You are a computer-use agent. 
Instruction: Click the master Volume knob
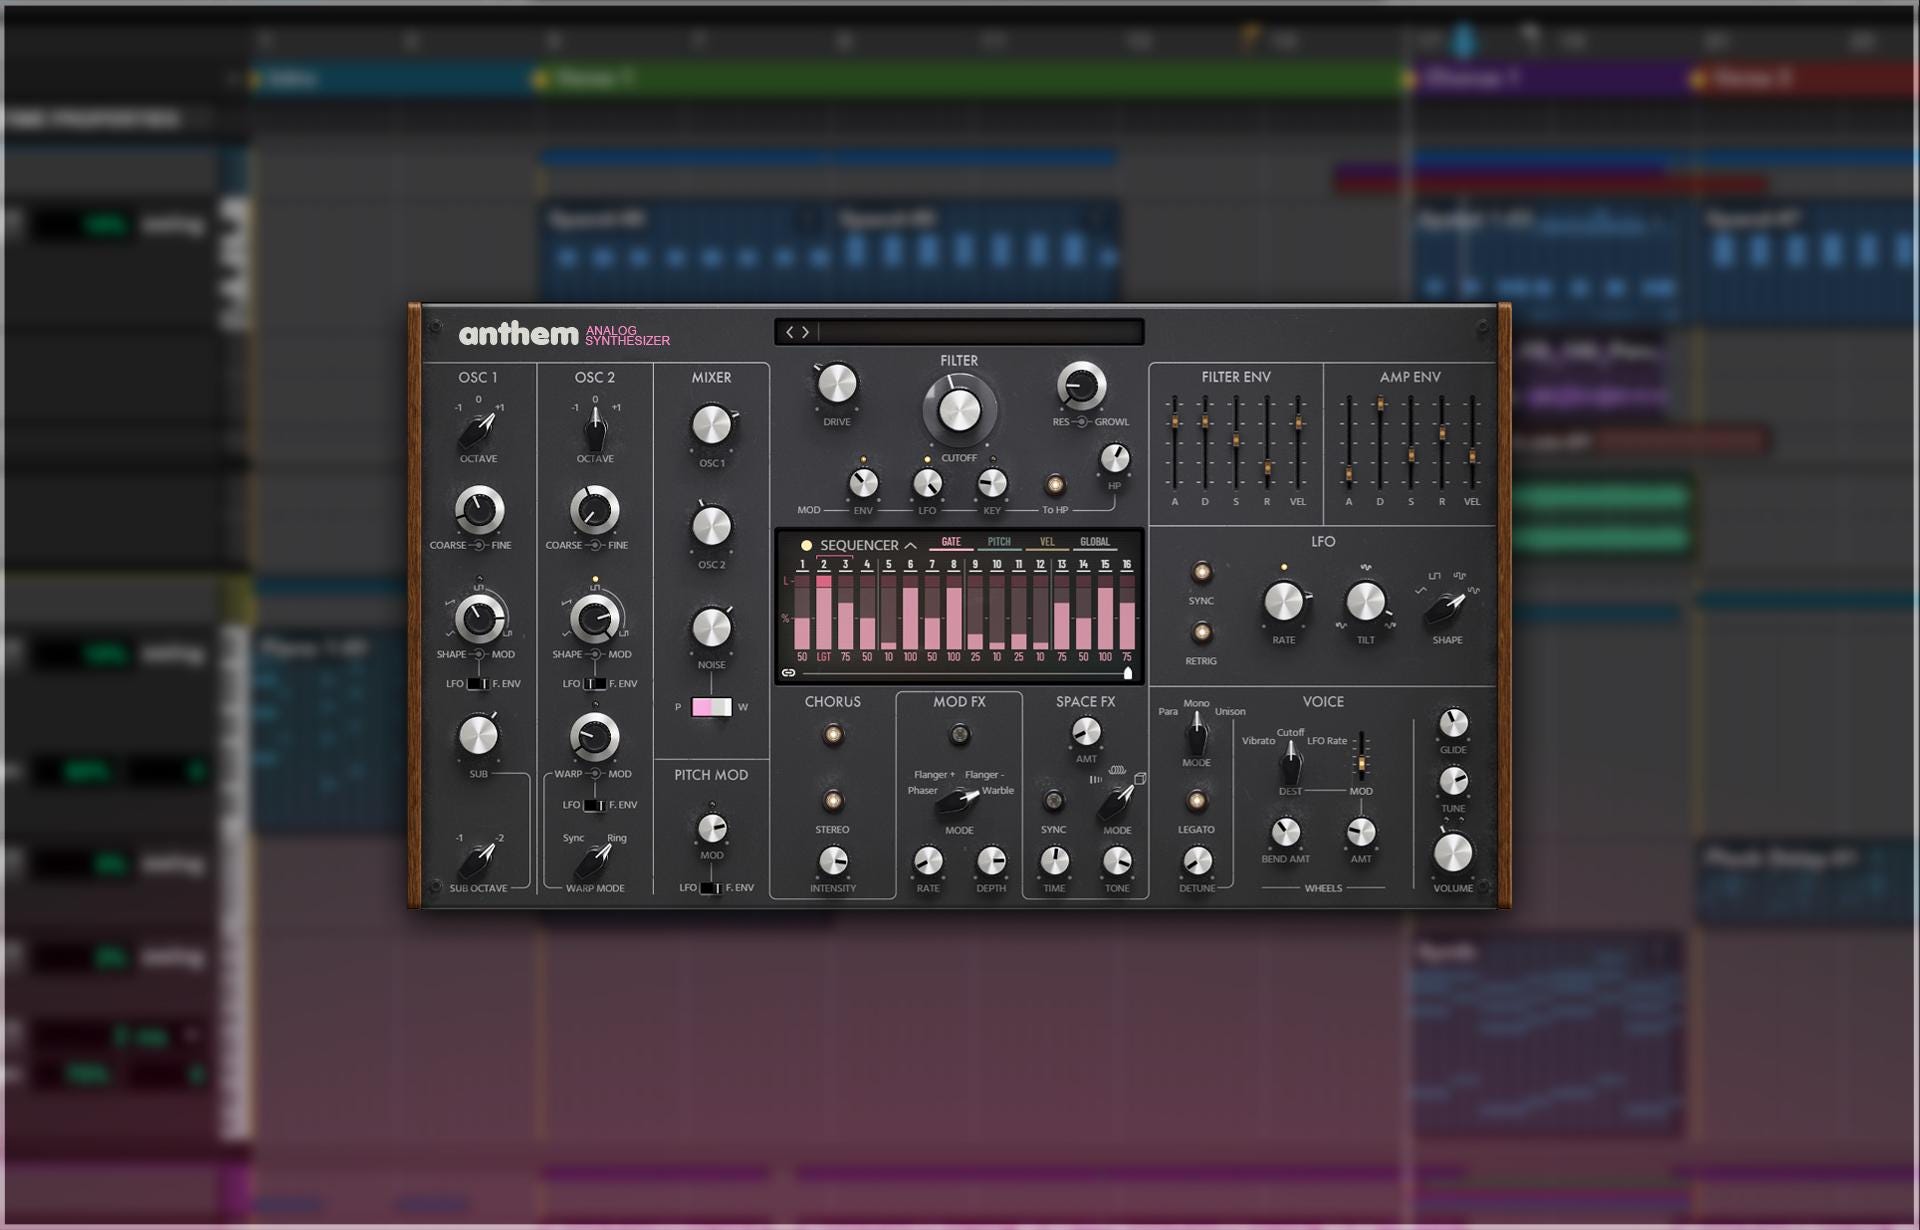tap(1453, 853)
